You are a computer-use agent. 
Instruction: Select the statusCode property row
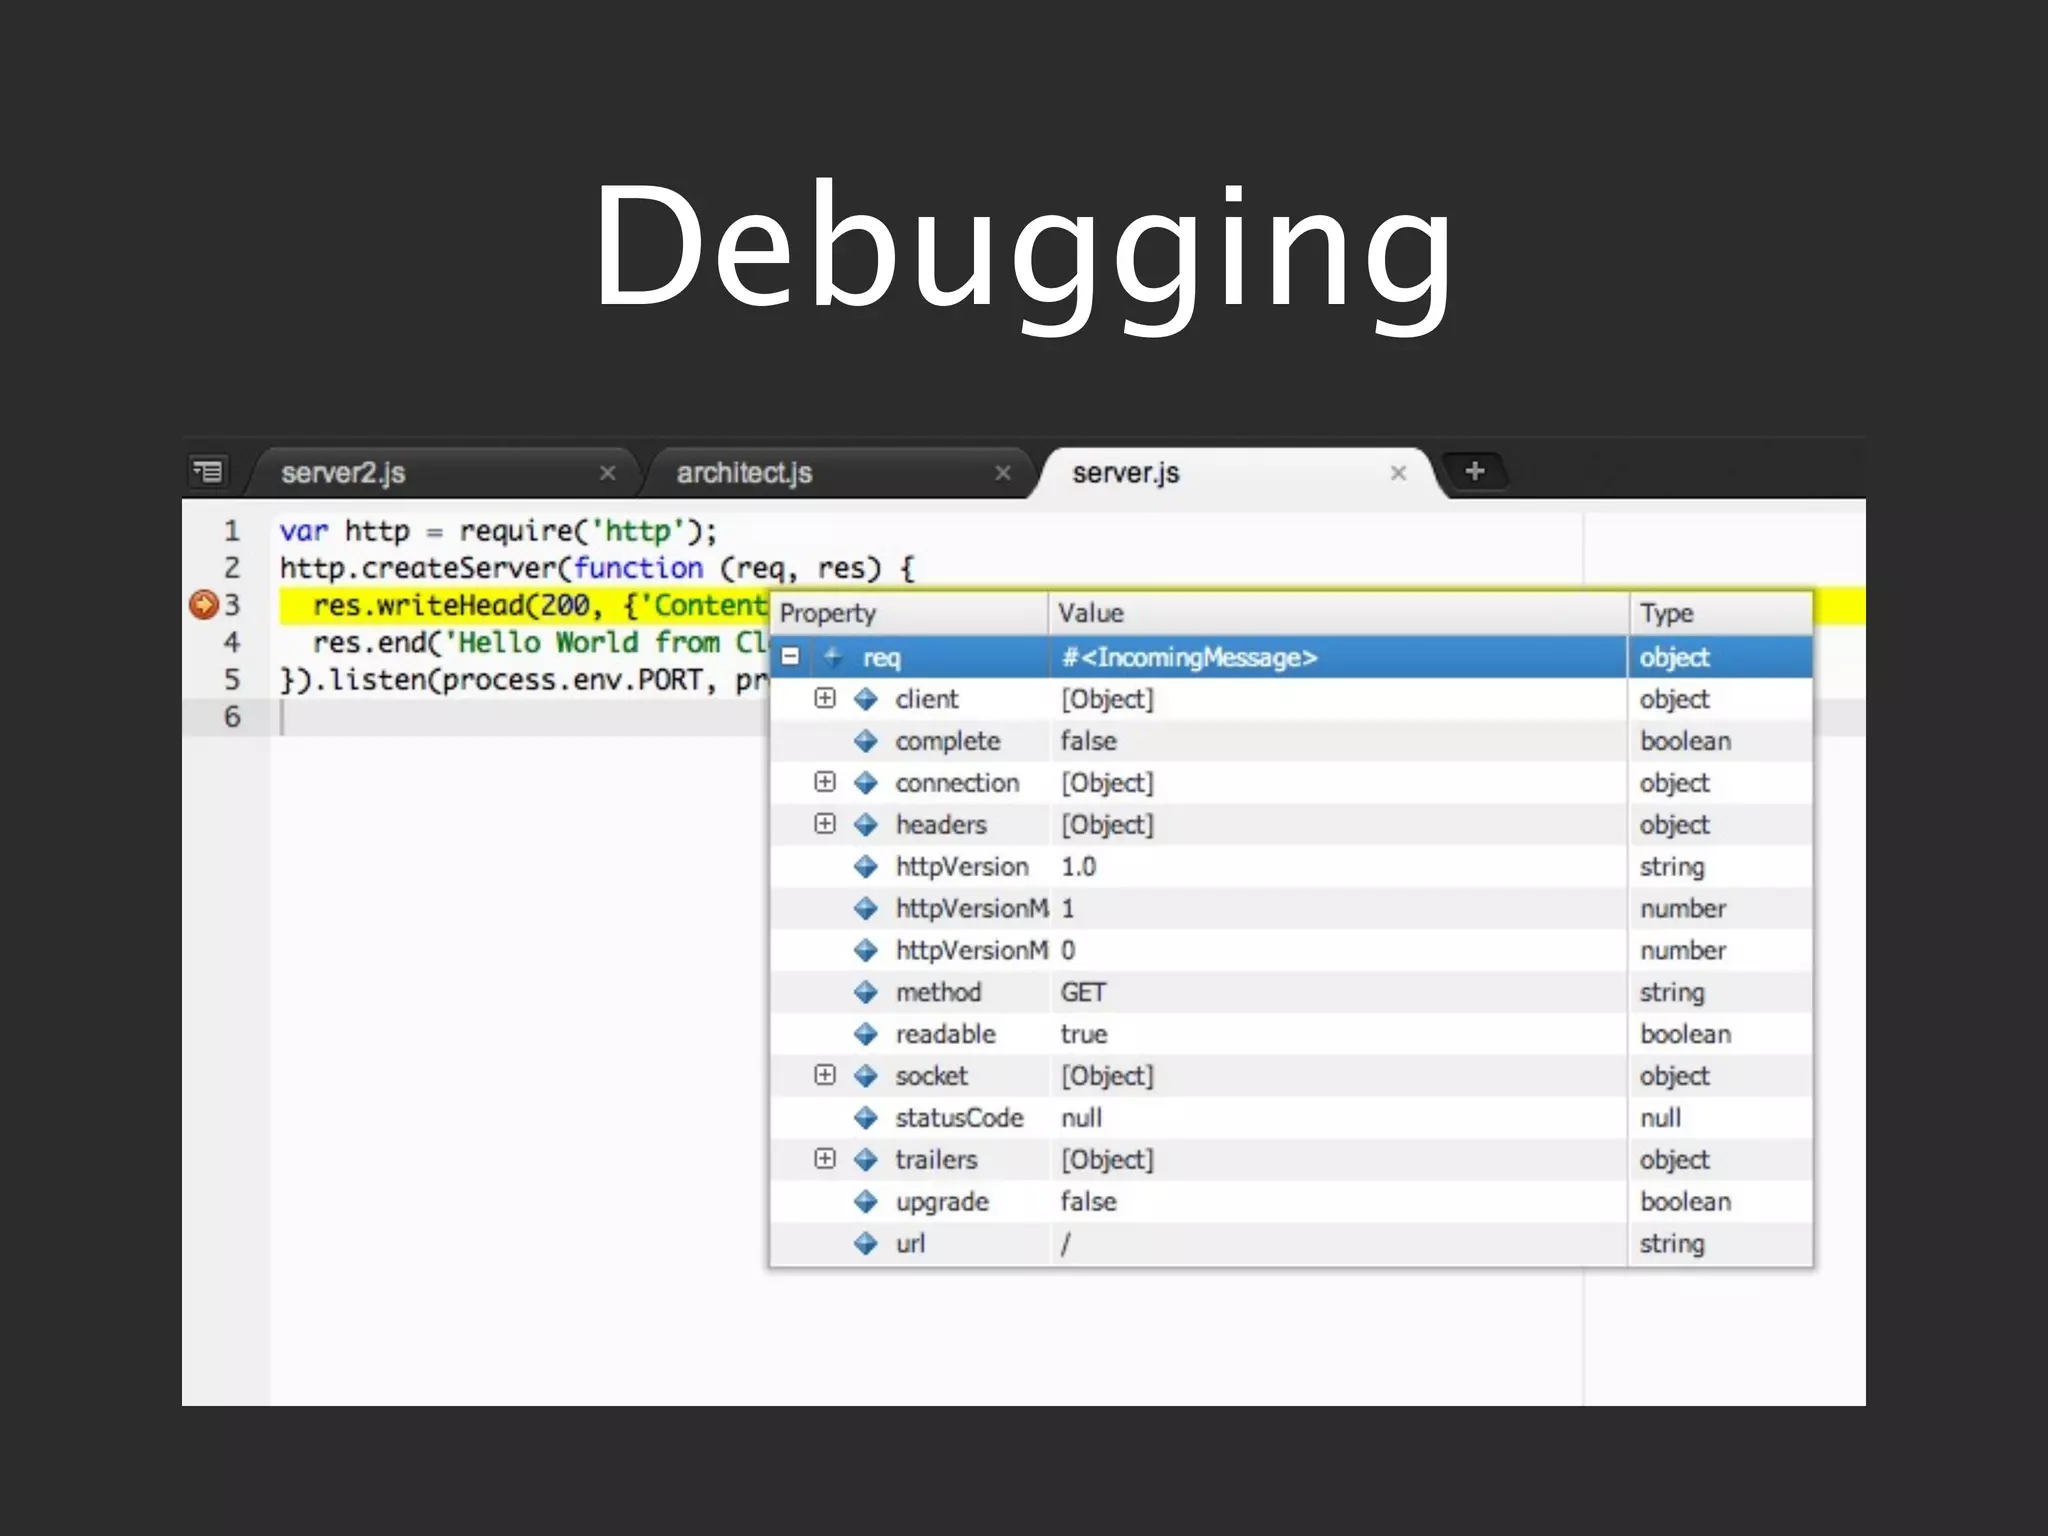tap(1291, 1118)
